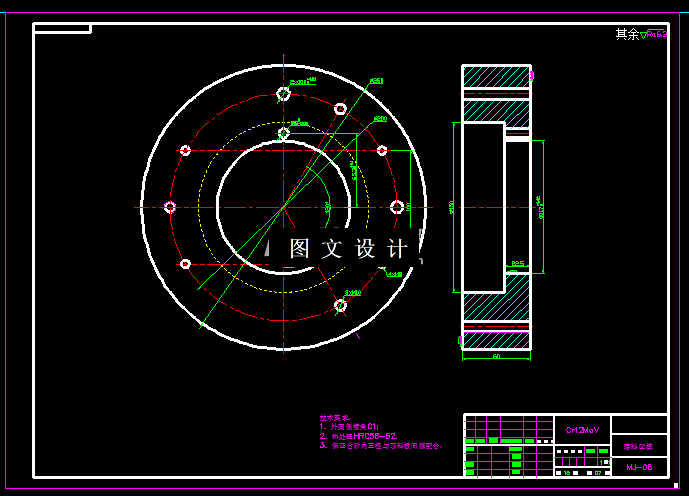
Task: Click the 其余 surface finish note
Action: 627,34
